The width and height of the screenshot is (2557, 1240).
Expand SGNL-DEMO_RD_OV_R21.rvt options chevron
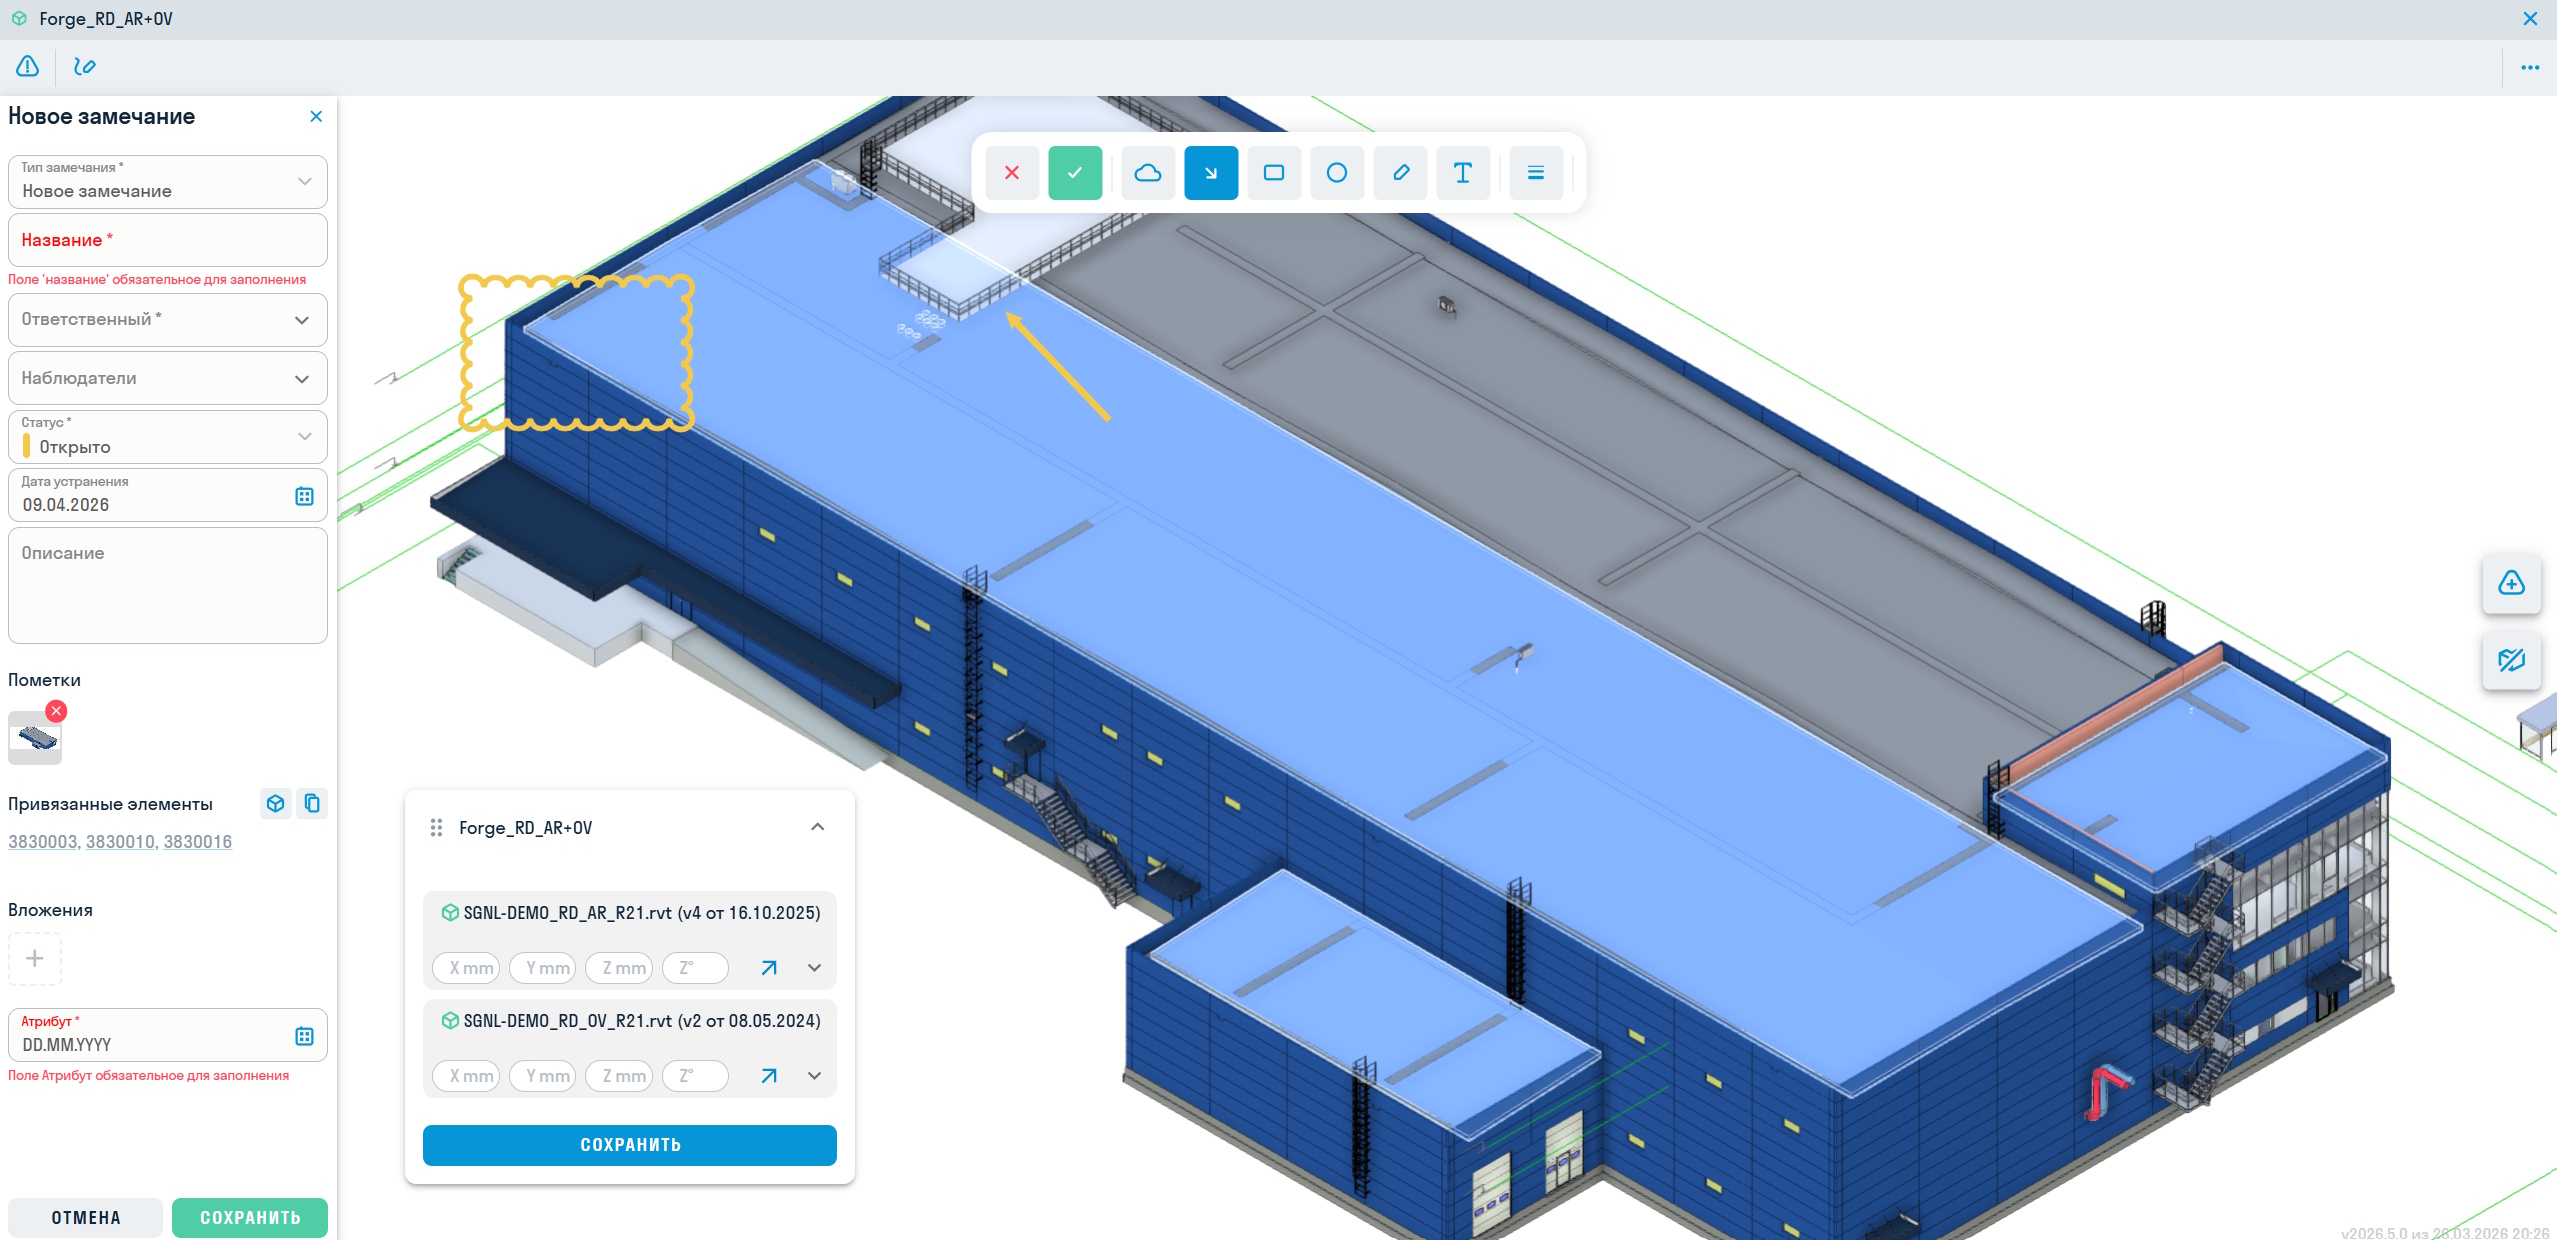pyautogui.click(x=814, y=1076)
